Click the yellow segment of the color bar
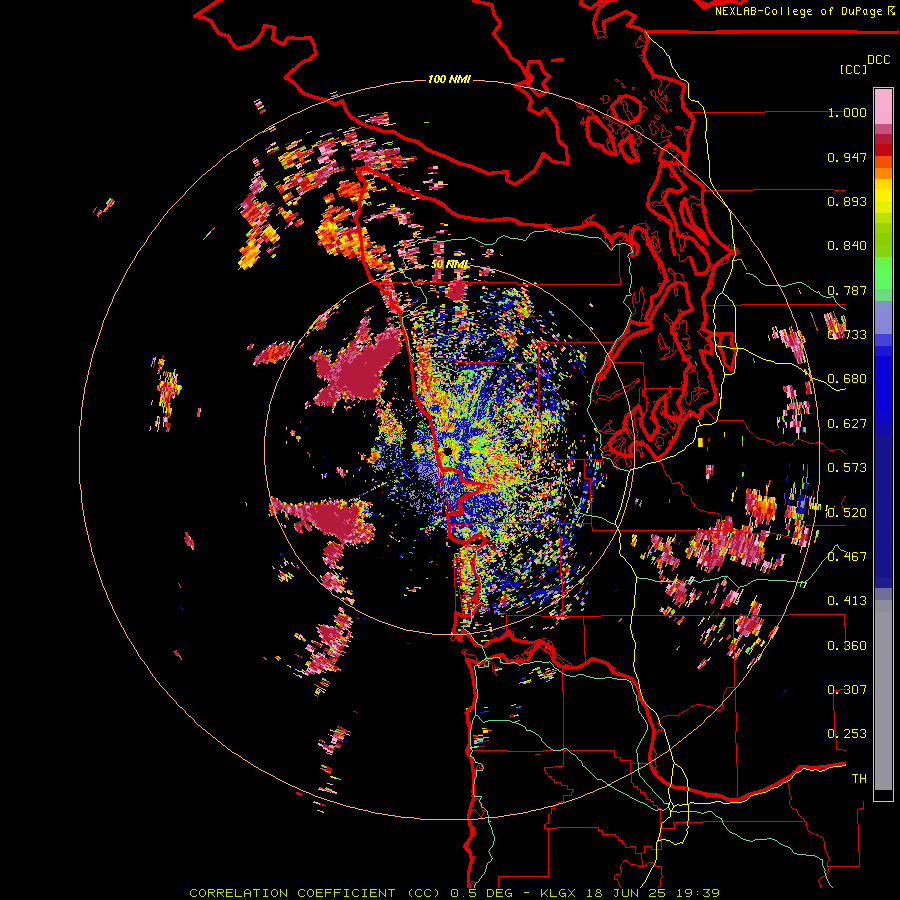This screenshot has height=900, width=900. 883,196
